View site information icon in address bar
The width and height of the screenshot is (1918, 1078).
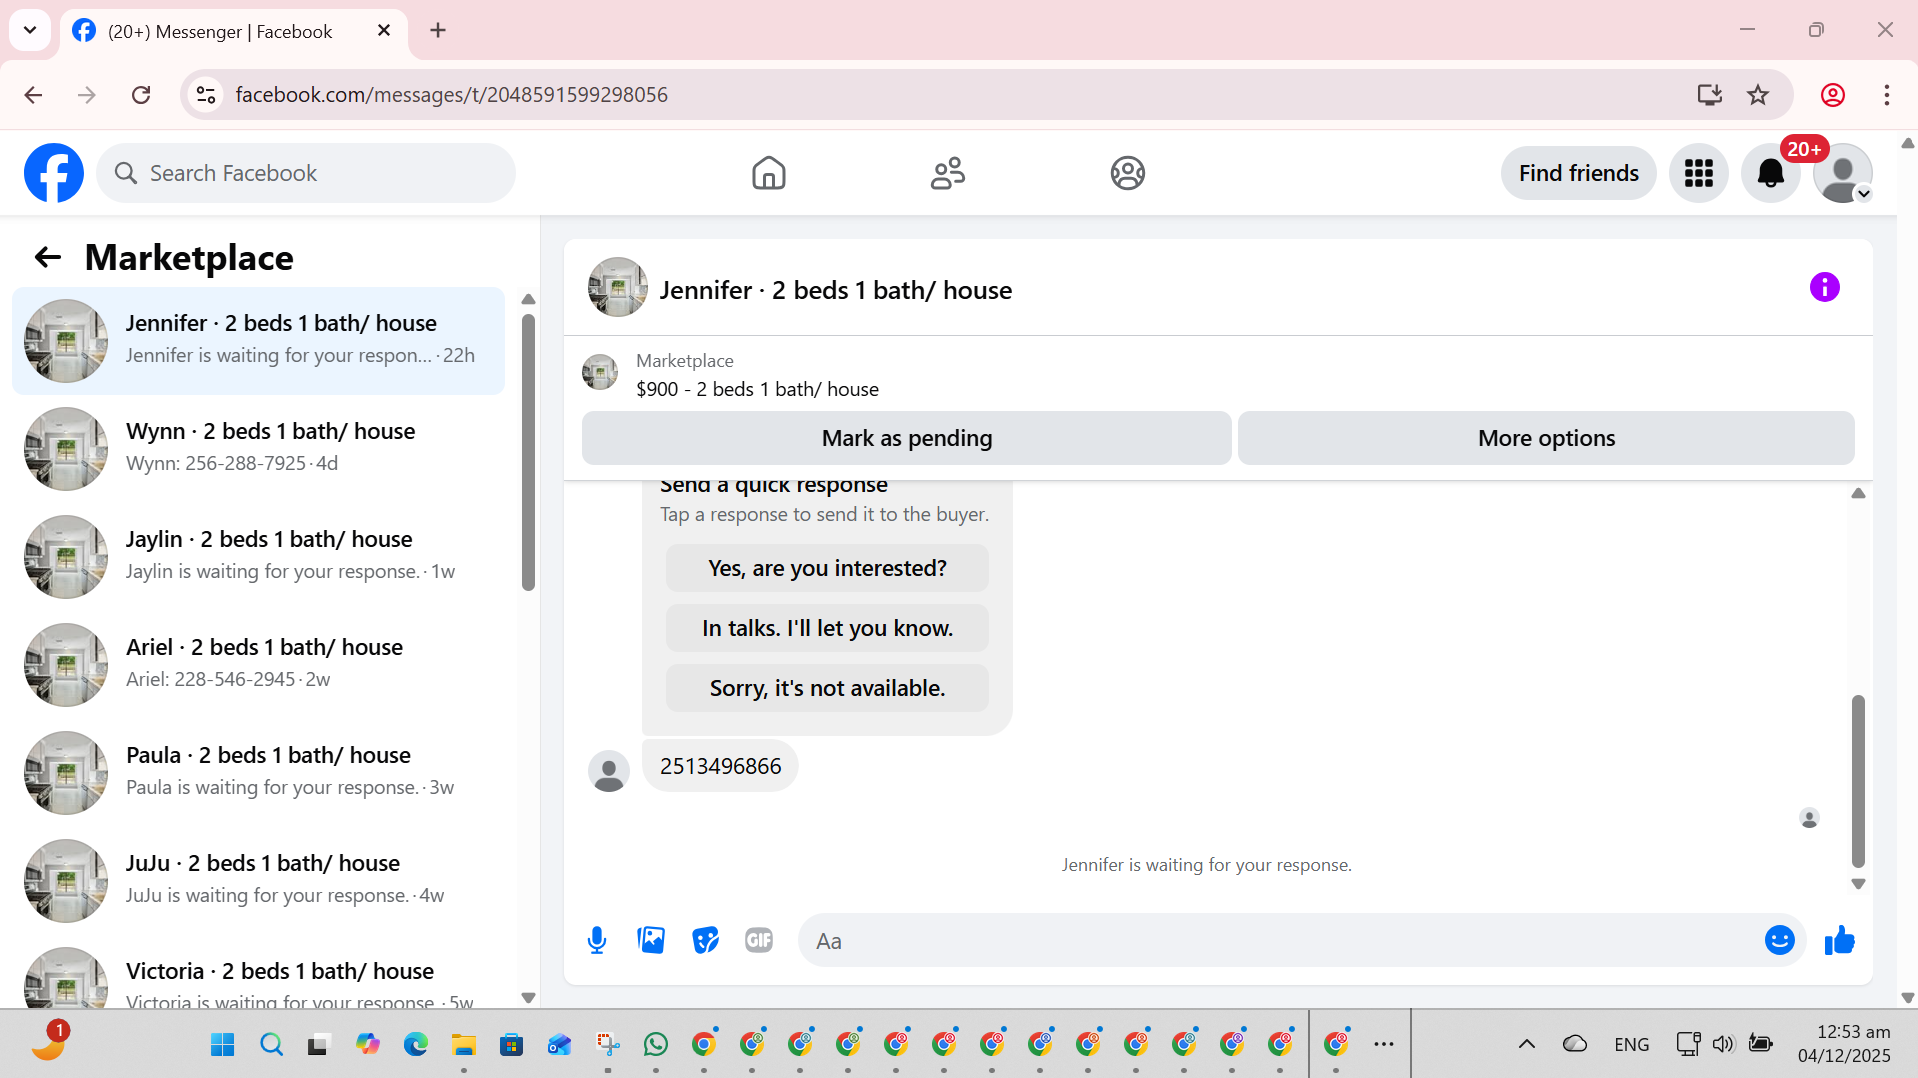pyautogui.click(x=206, y=95)
